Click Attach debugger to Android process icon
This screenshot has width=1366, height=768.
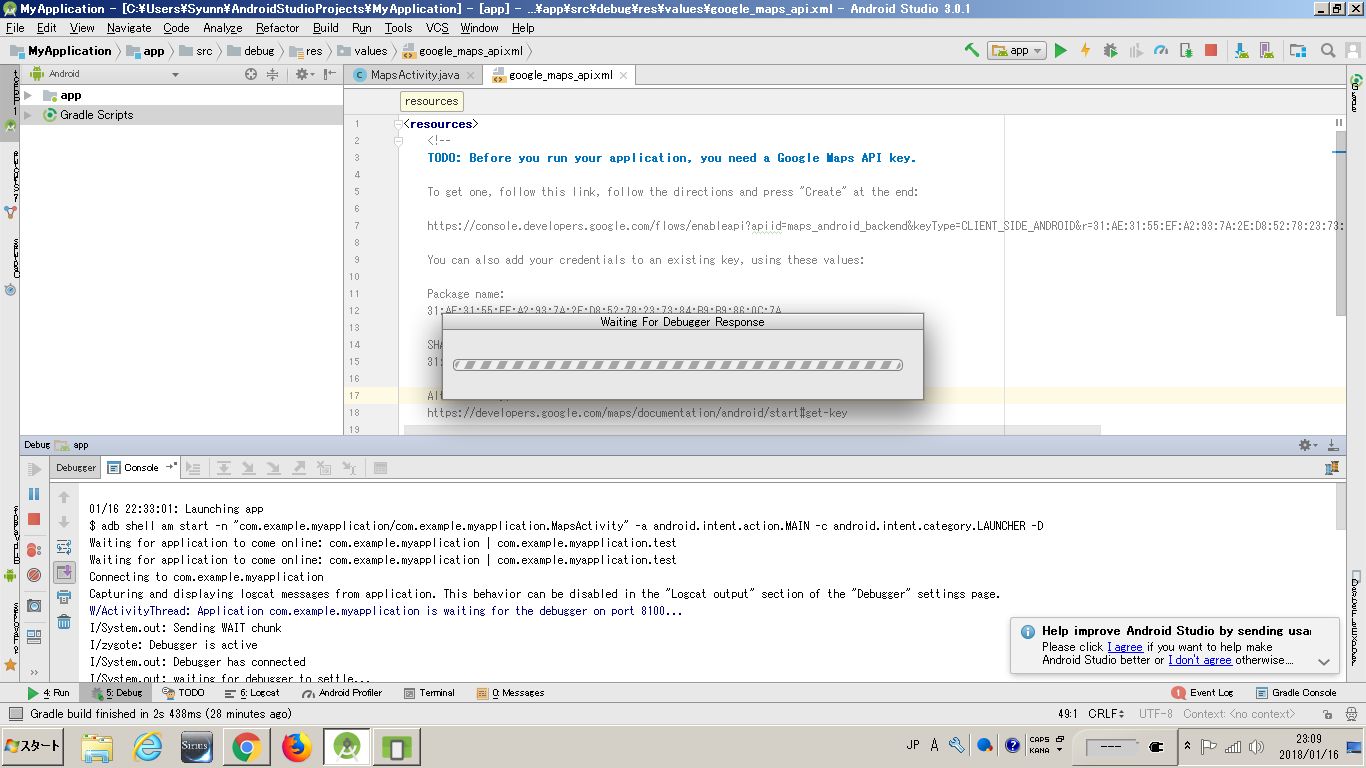click(1186, 50)
